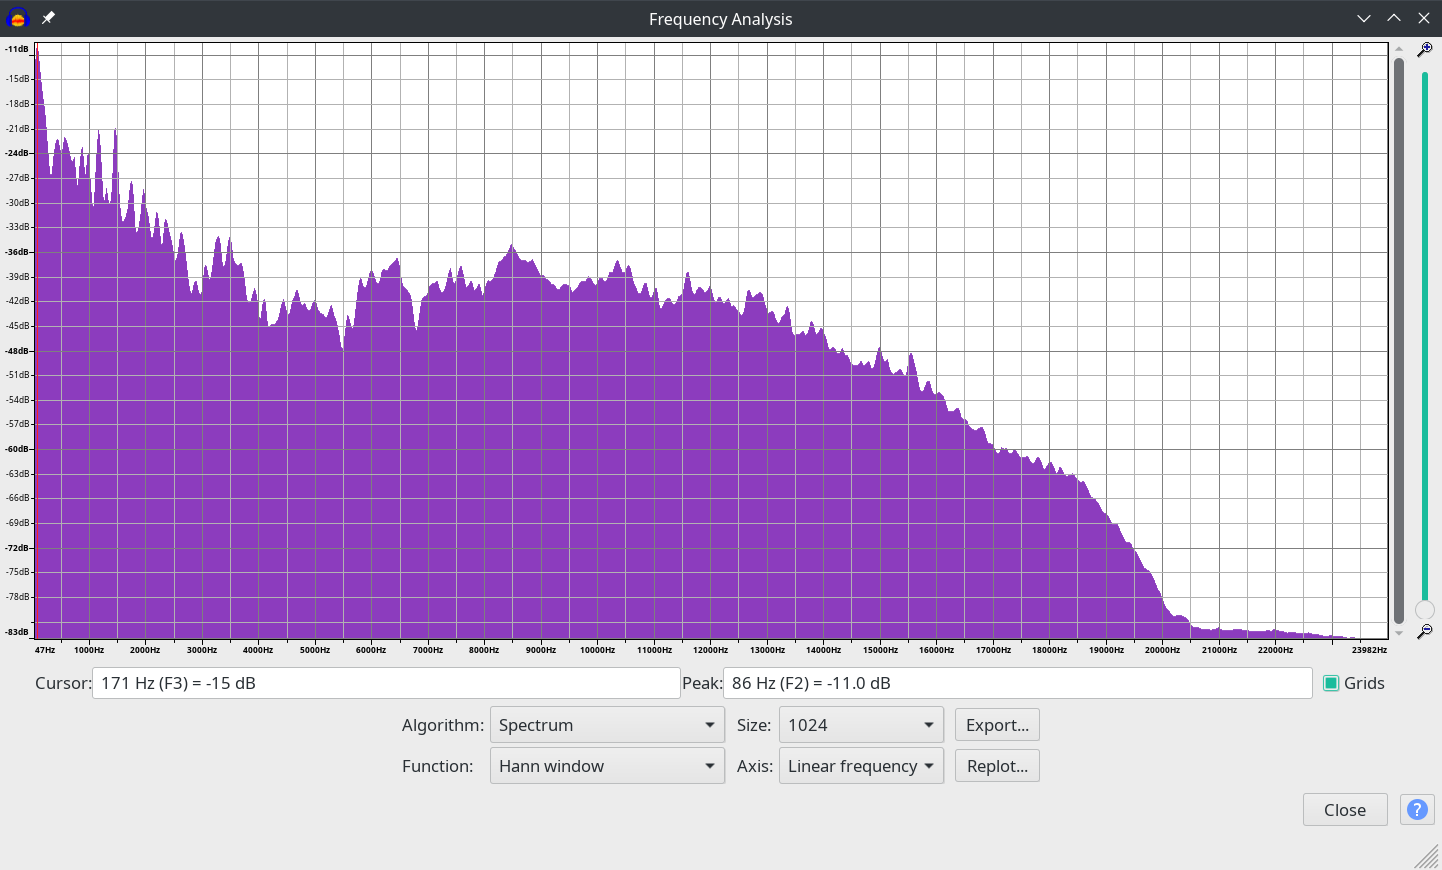This screenshot has height=870, width=1442.
Task: Open the Size 1024 dropdown
Action: click(861, 725)
